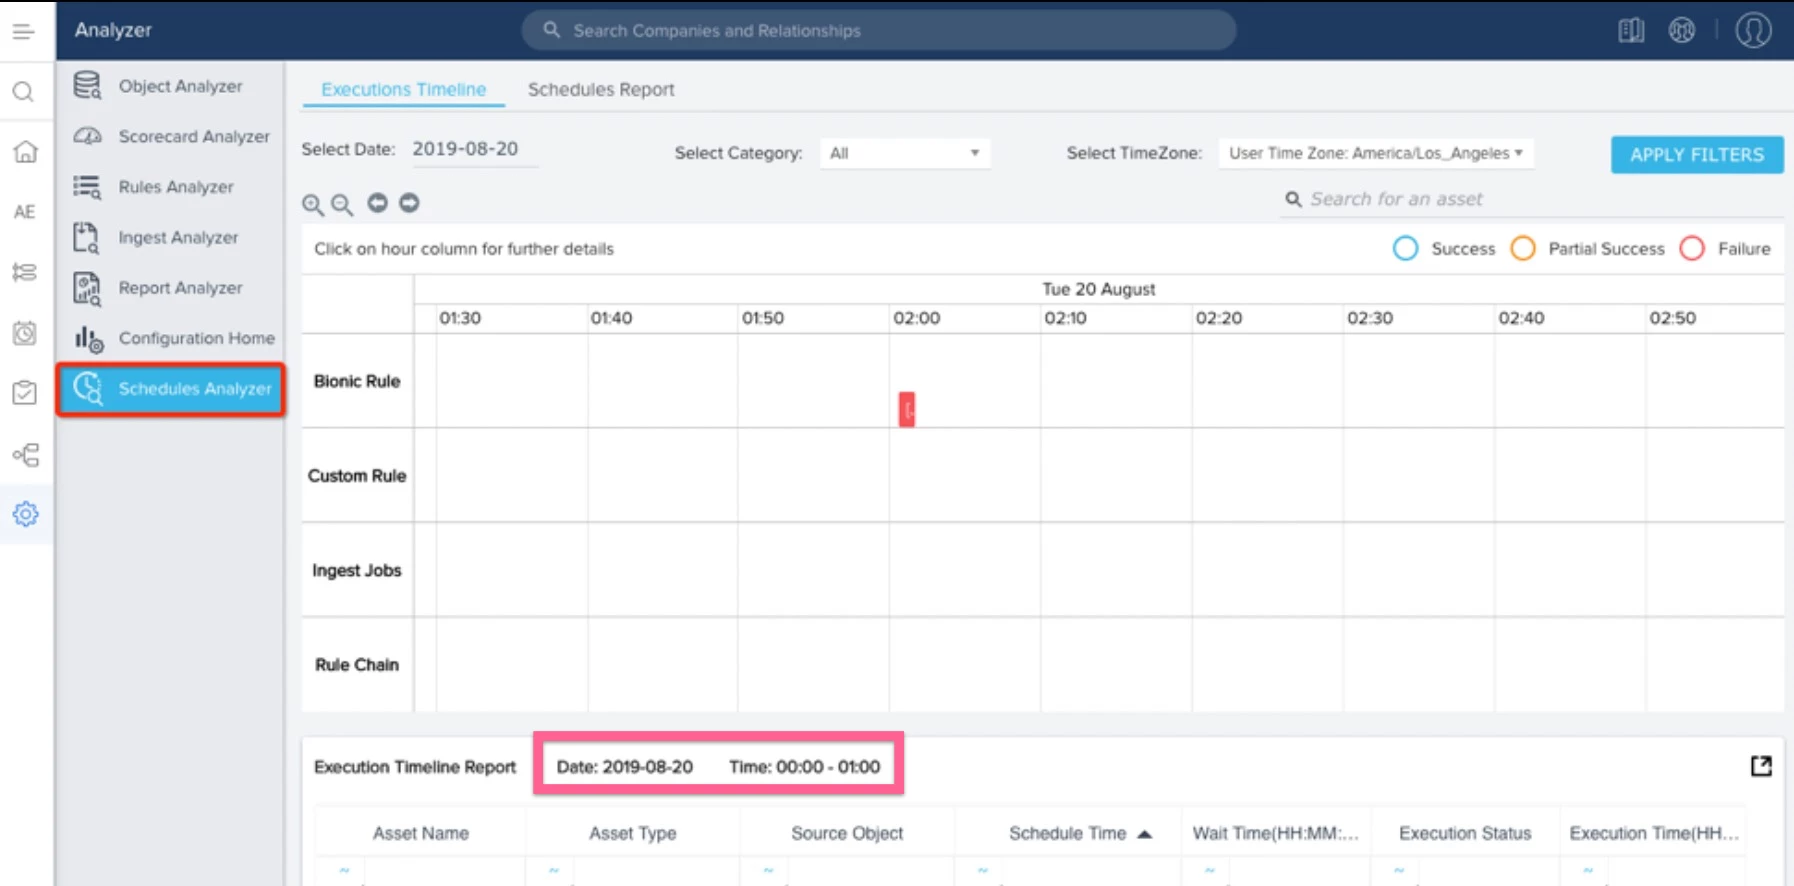
Task: Open the Select TimeZone dropdown
Action: tap(1376, 153)
